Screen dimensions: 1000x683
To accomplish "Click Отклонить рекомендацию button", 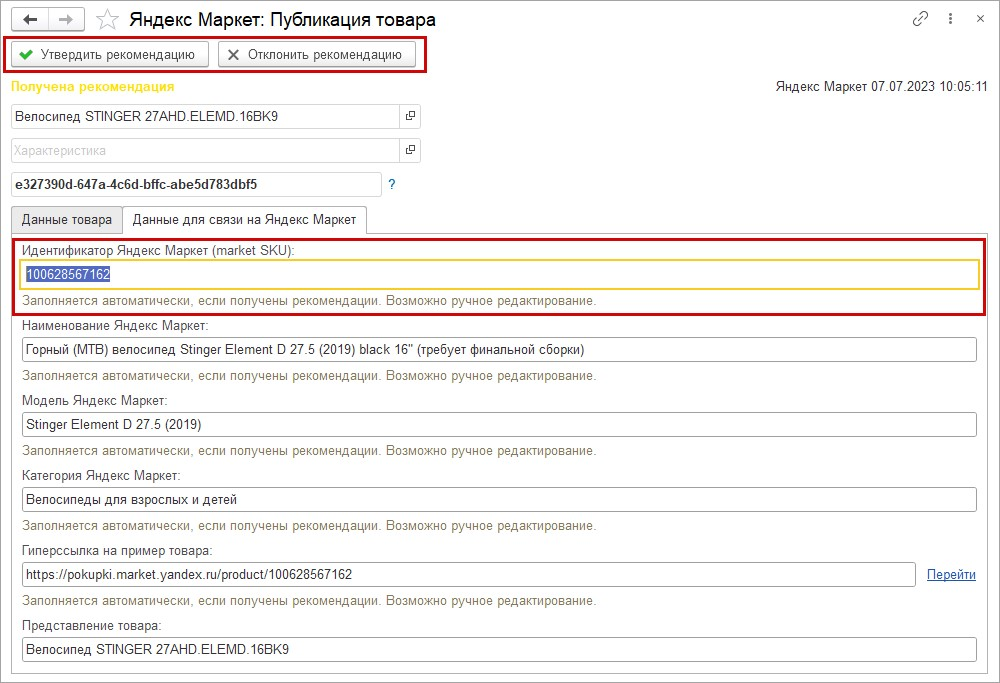I will click(x=317, y=55).
